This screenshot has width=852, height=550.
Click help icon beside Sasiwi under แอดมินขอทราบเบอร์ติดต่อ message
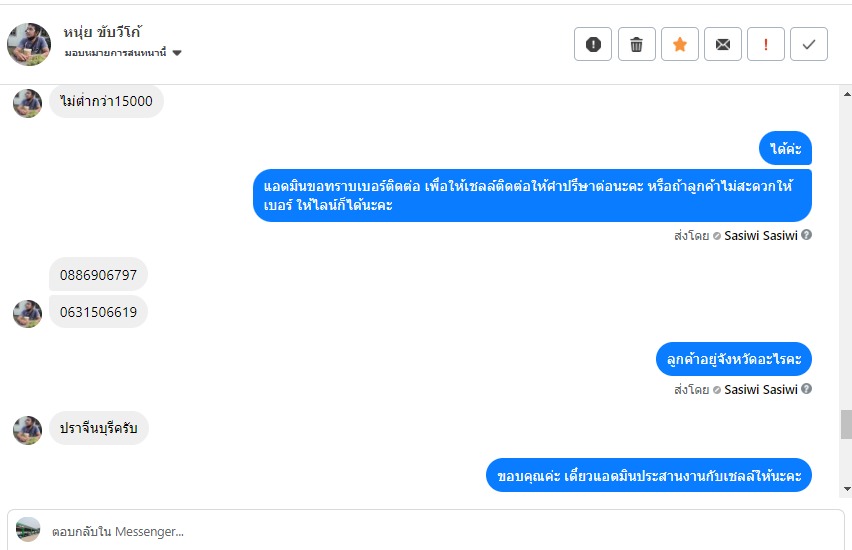pos(806,235)
